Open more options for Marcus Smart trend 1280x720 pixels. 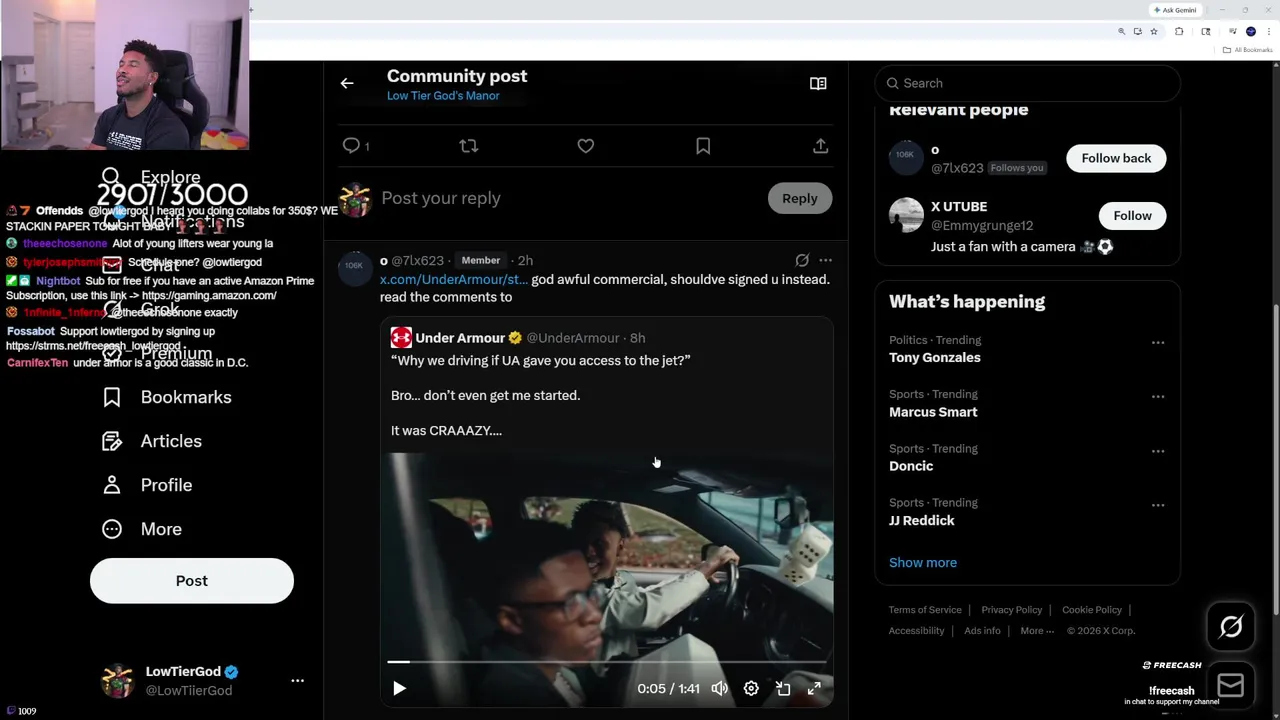coord(1158,397)
